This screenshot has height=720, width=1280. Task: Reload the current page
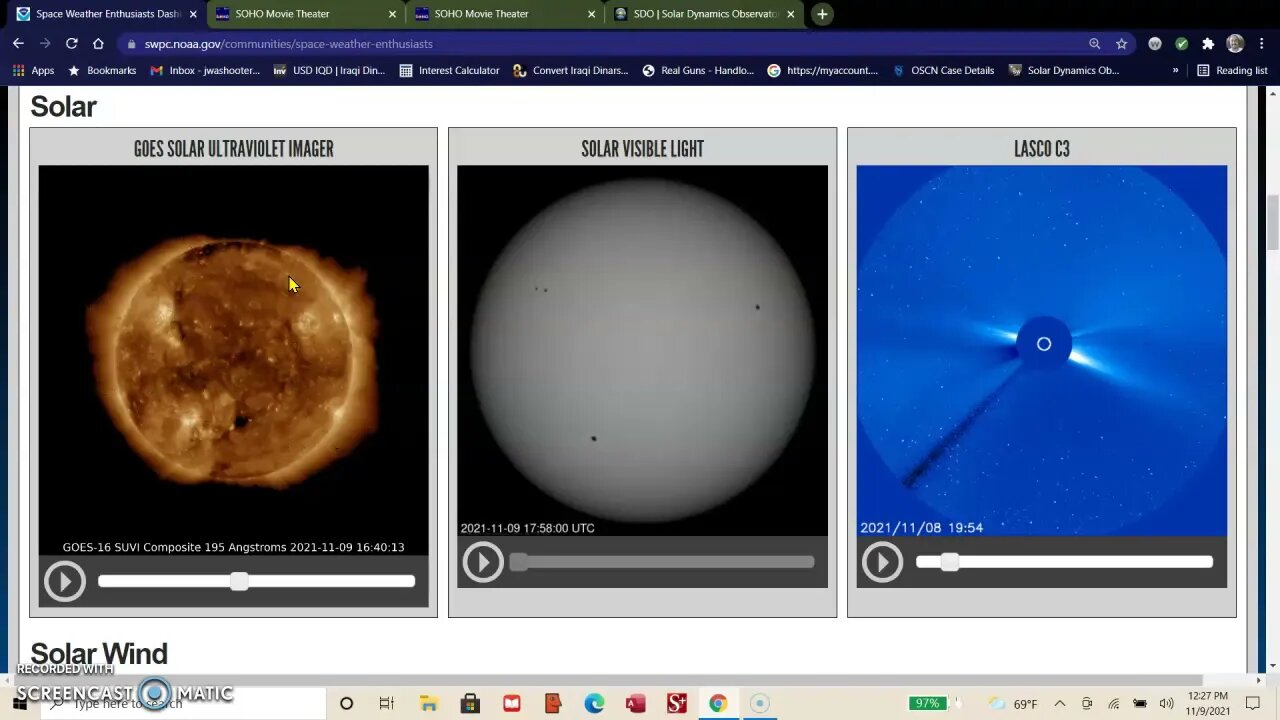pos(71,43)
